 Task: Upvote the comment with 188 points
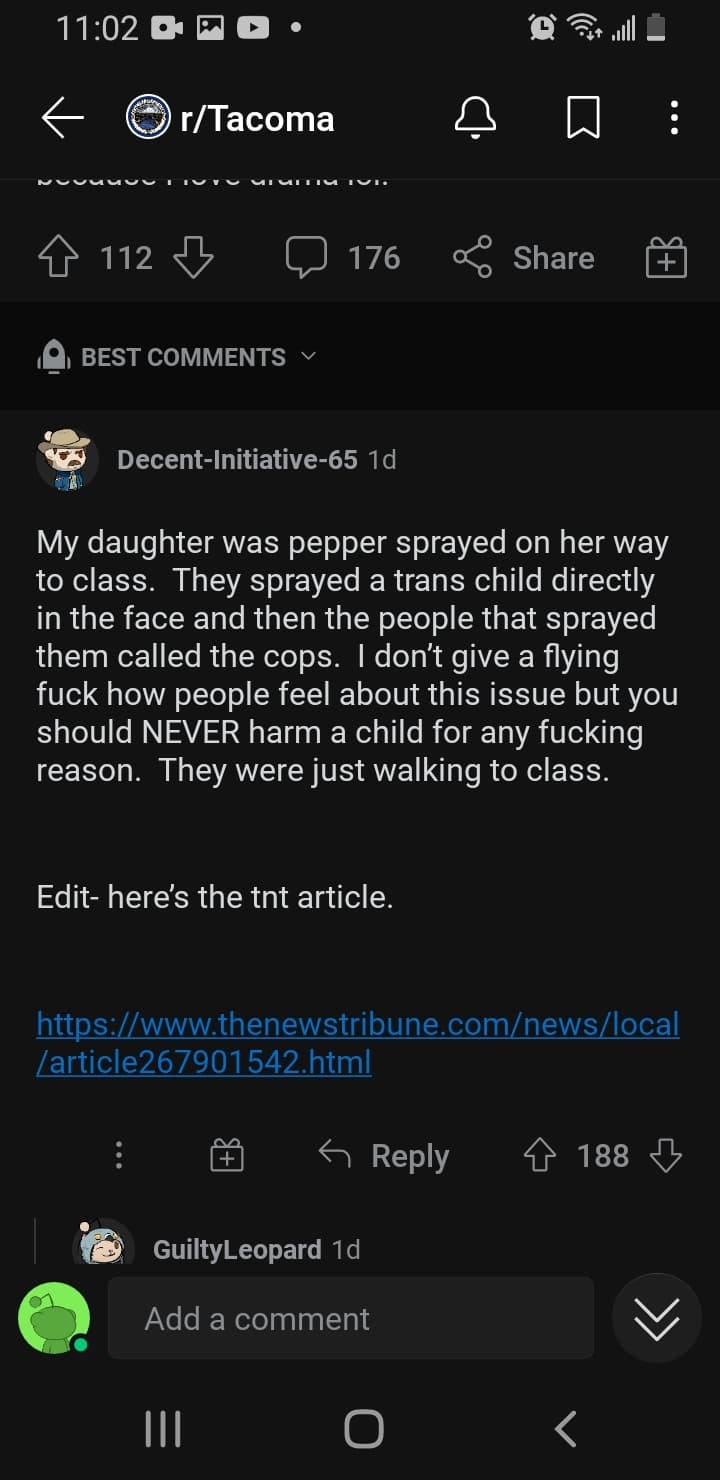[539, 1156]
